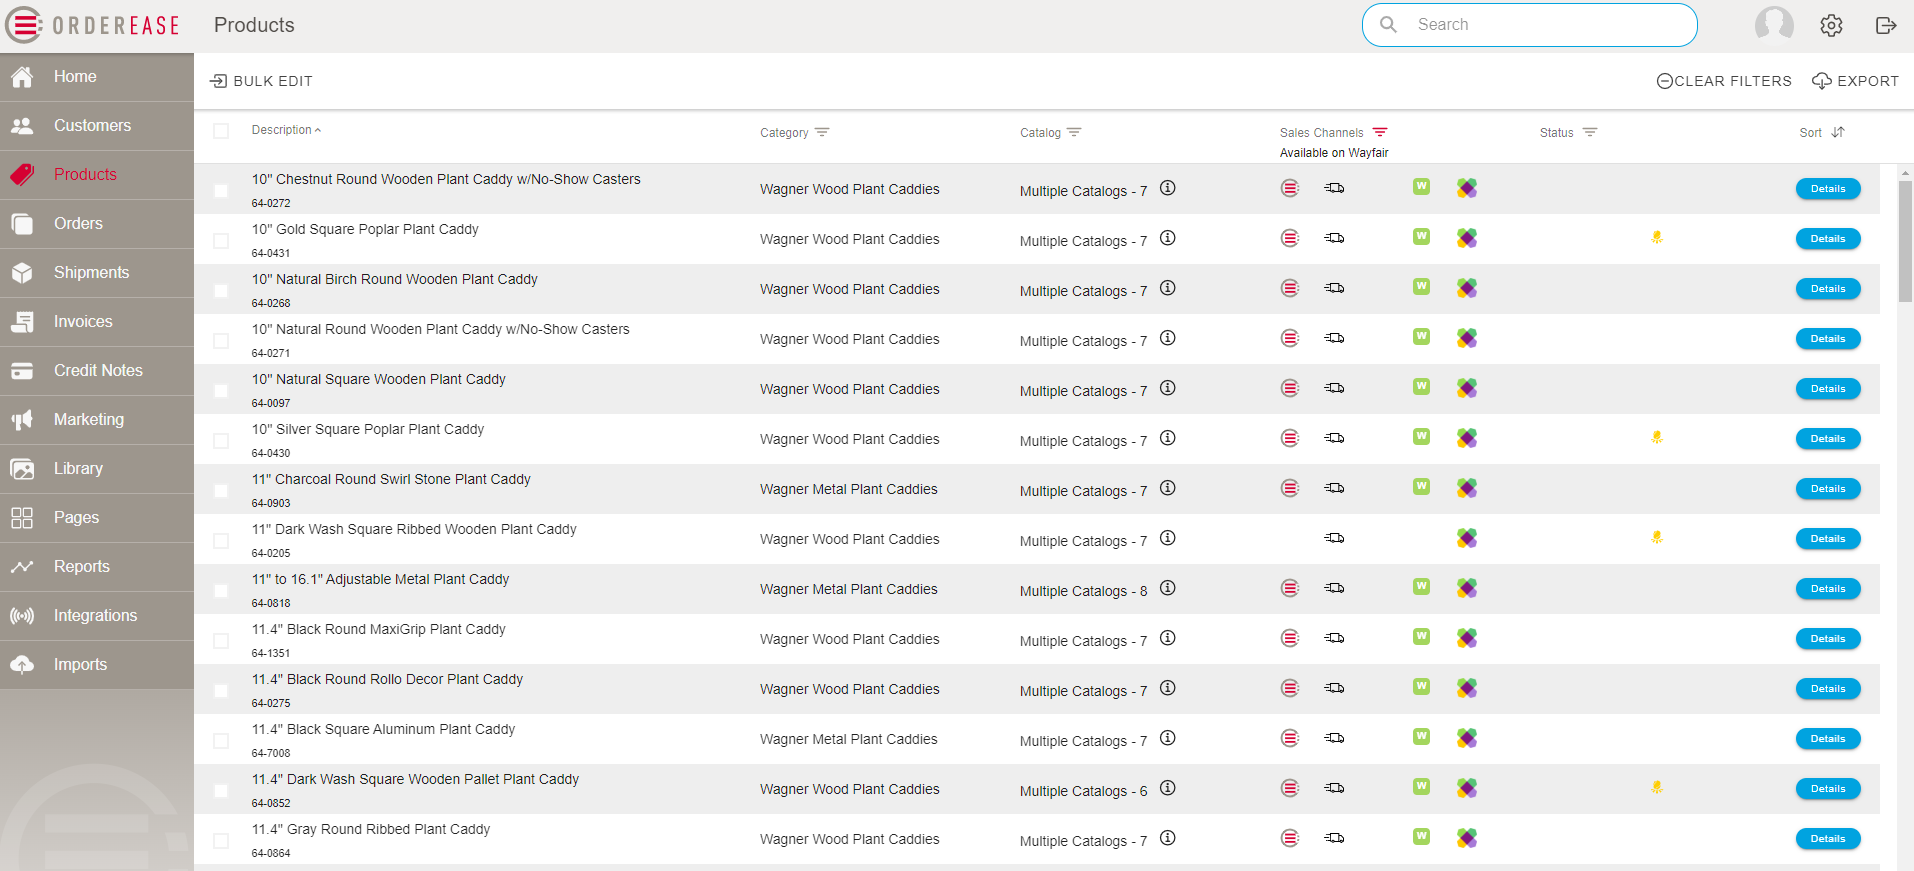
Task: Click OrderEase channel icon for 11.4" Gray Round Ribbed Plant Caddy
Action: (1290, 838)
